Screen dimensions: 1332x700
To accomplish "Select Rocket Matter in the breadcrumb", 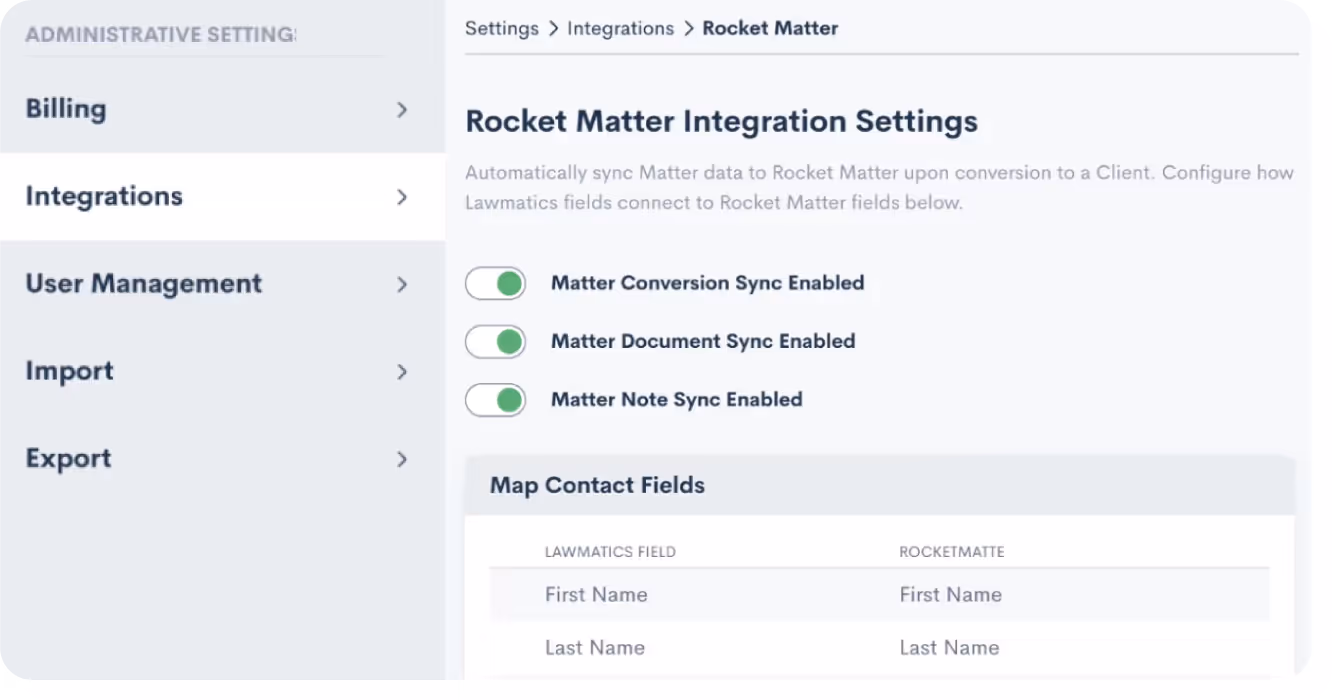I will (770, 28).
